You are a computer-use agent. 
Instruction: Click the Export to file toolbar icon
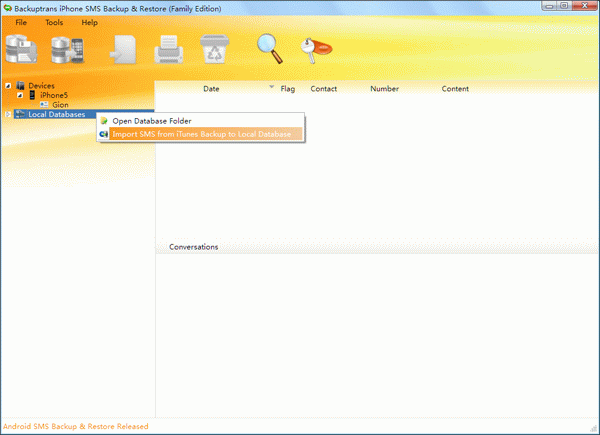tap(123, 50)
